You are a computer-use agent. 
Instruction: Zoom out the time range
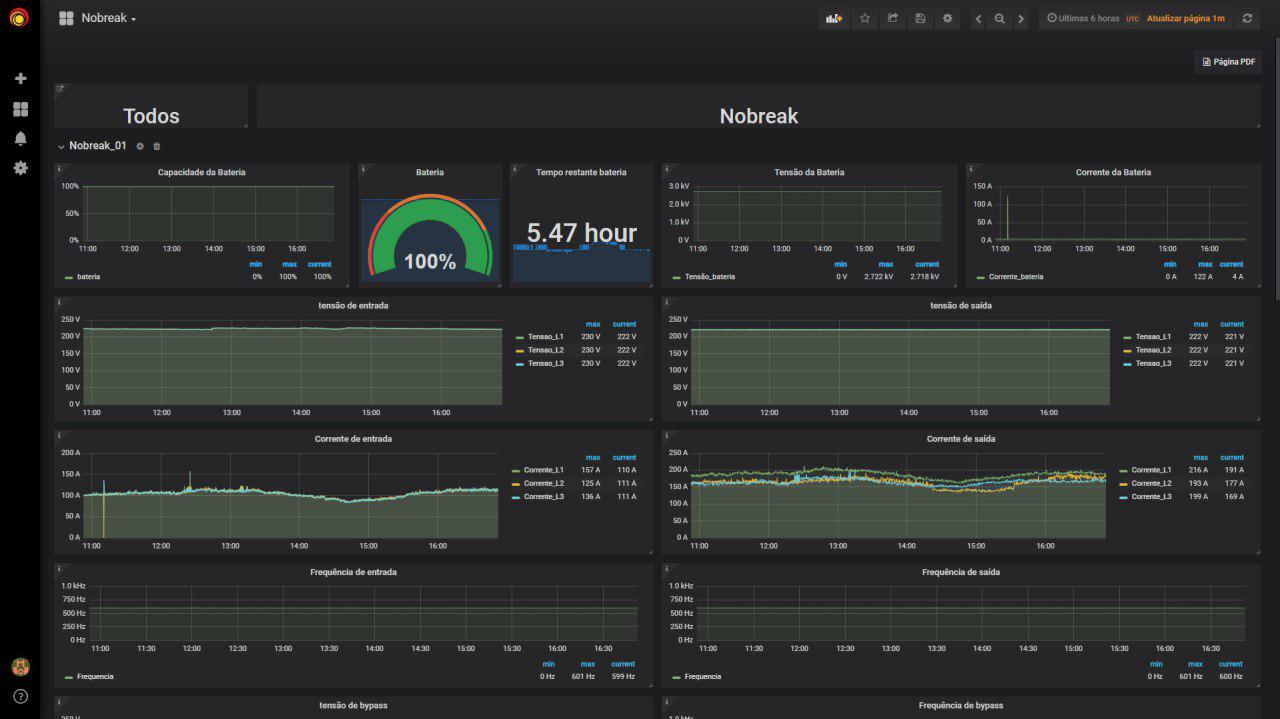point(999,18)
